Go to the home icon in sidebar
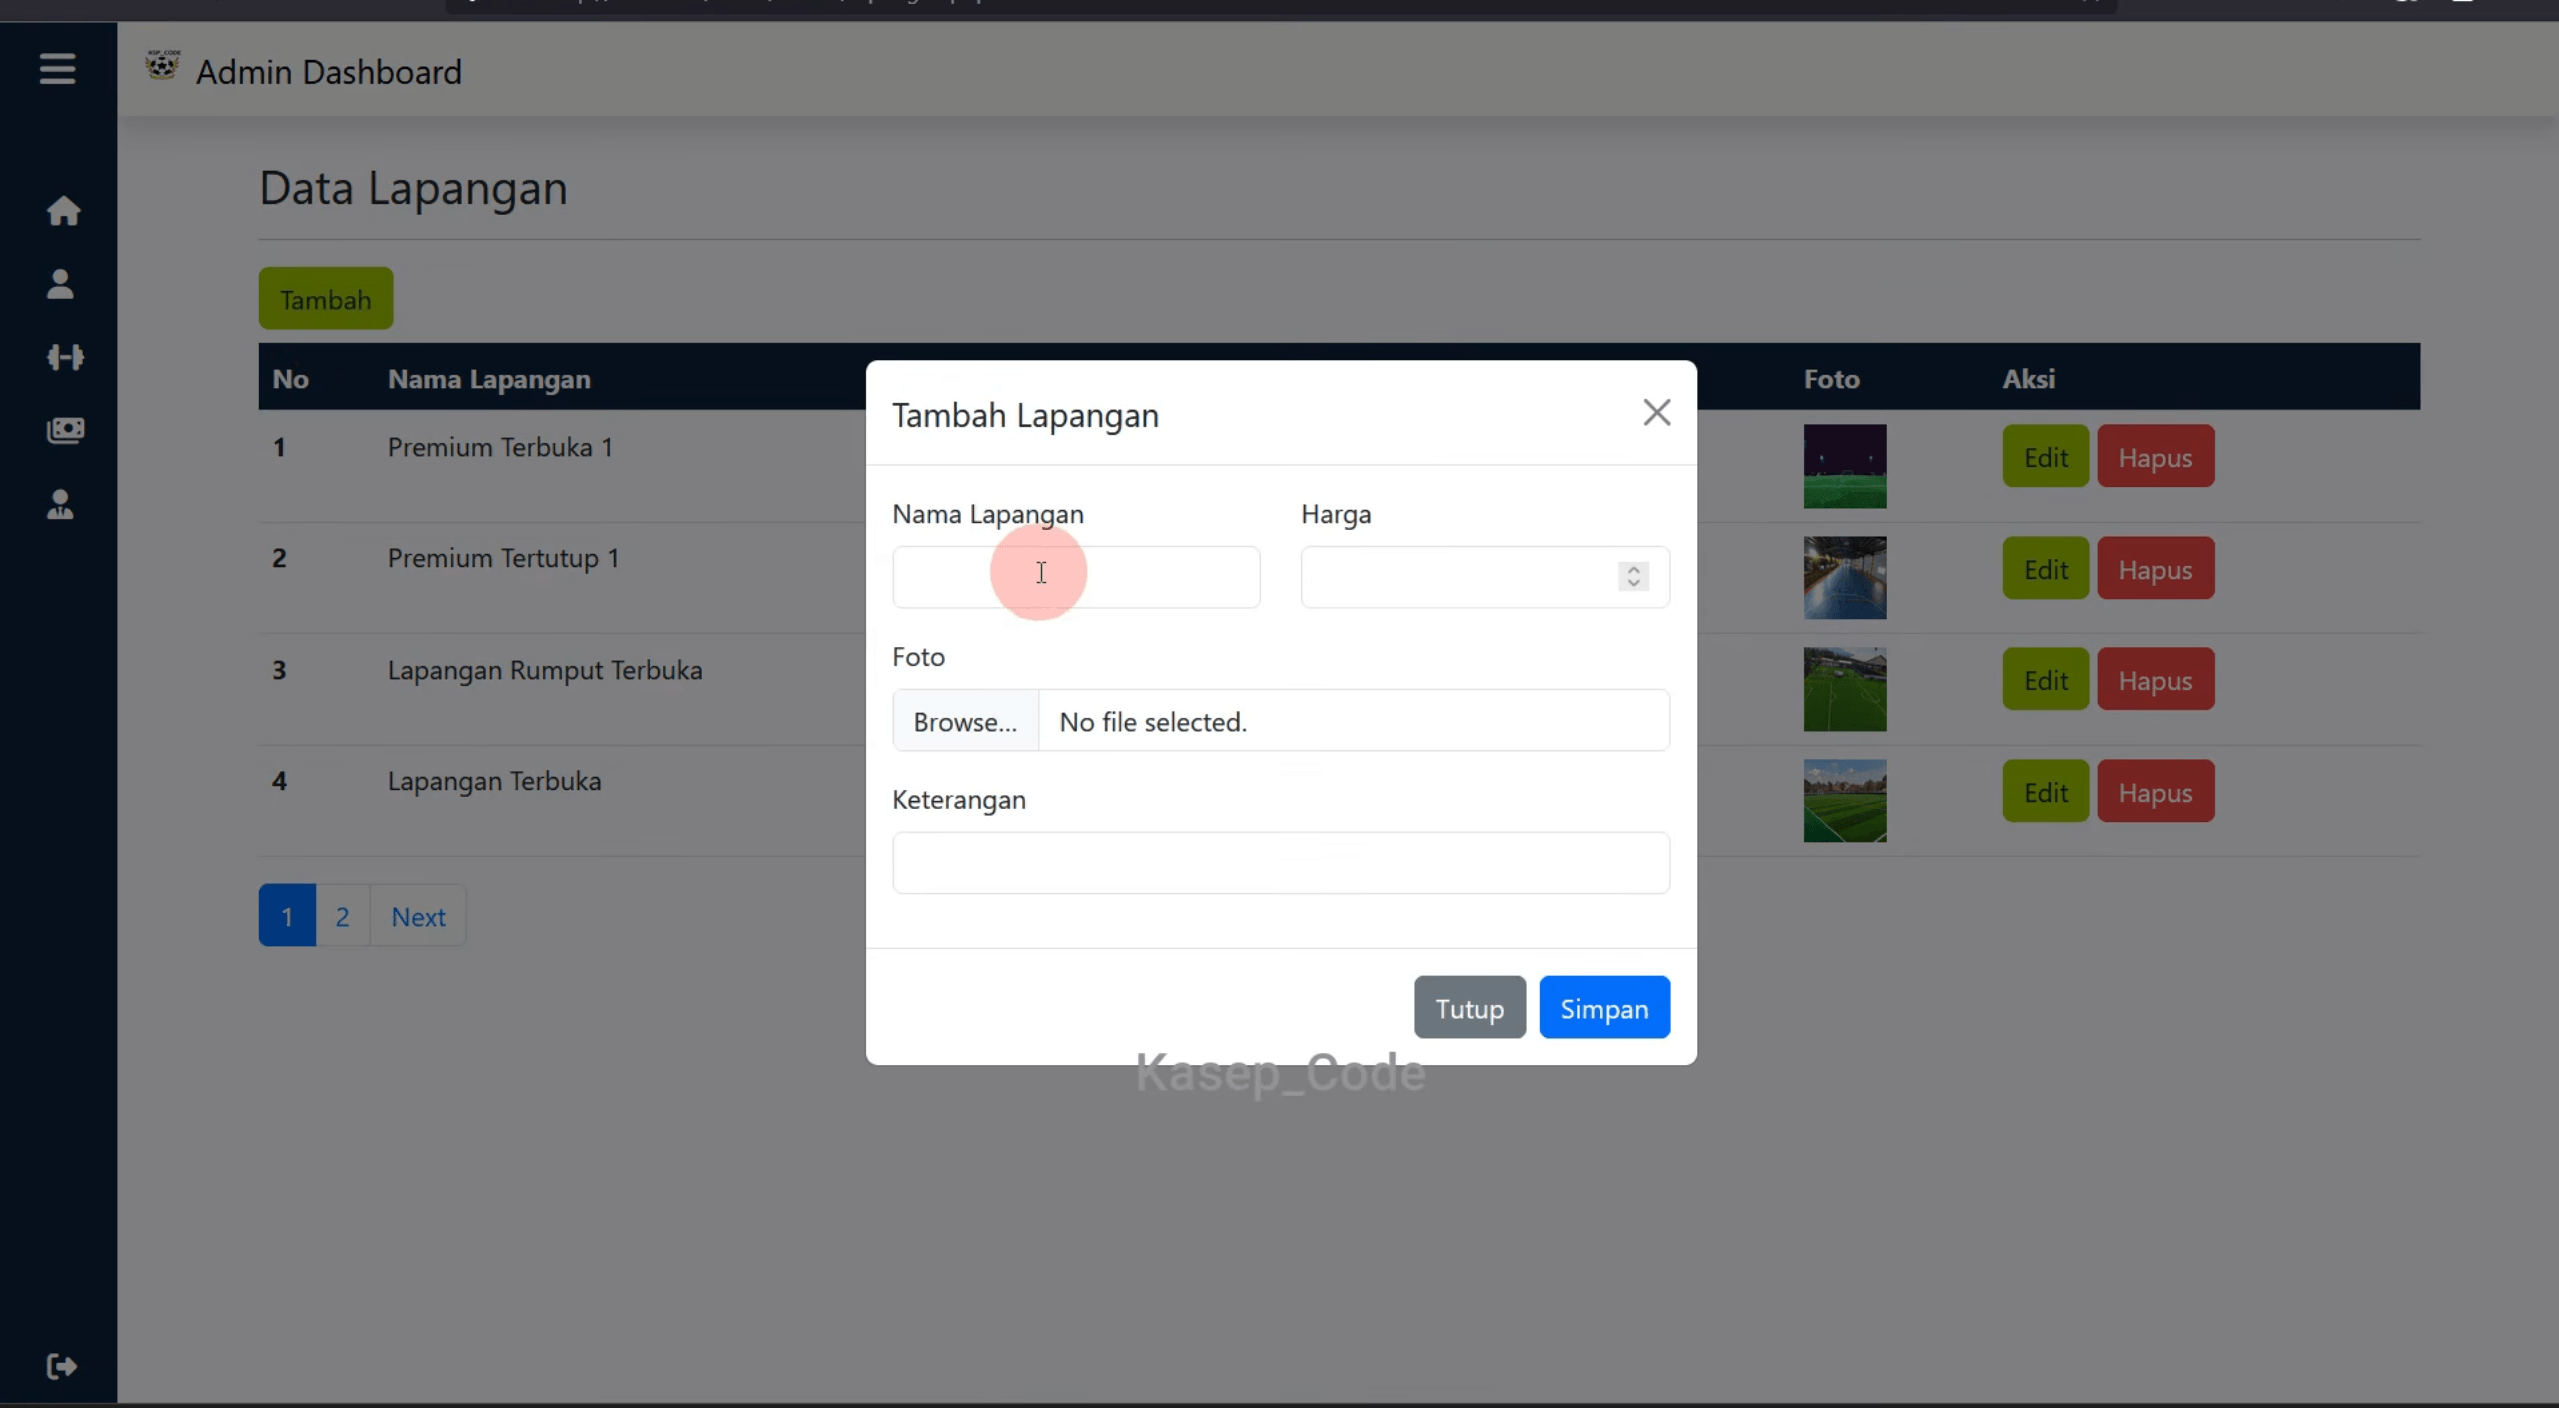Image resolution: width=2559 pixels, height=1408 pixels. (63, 211)
